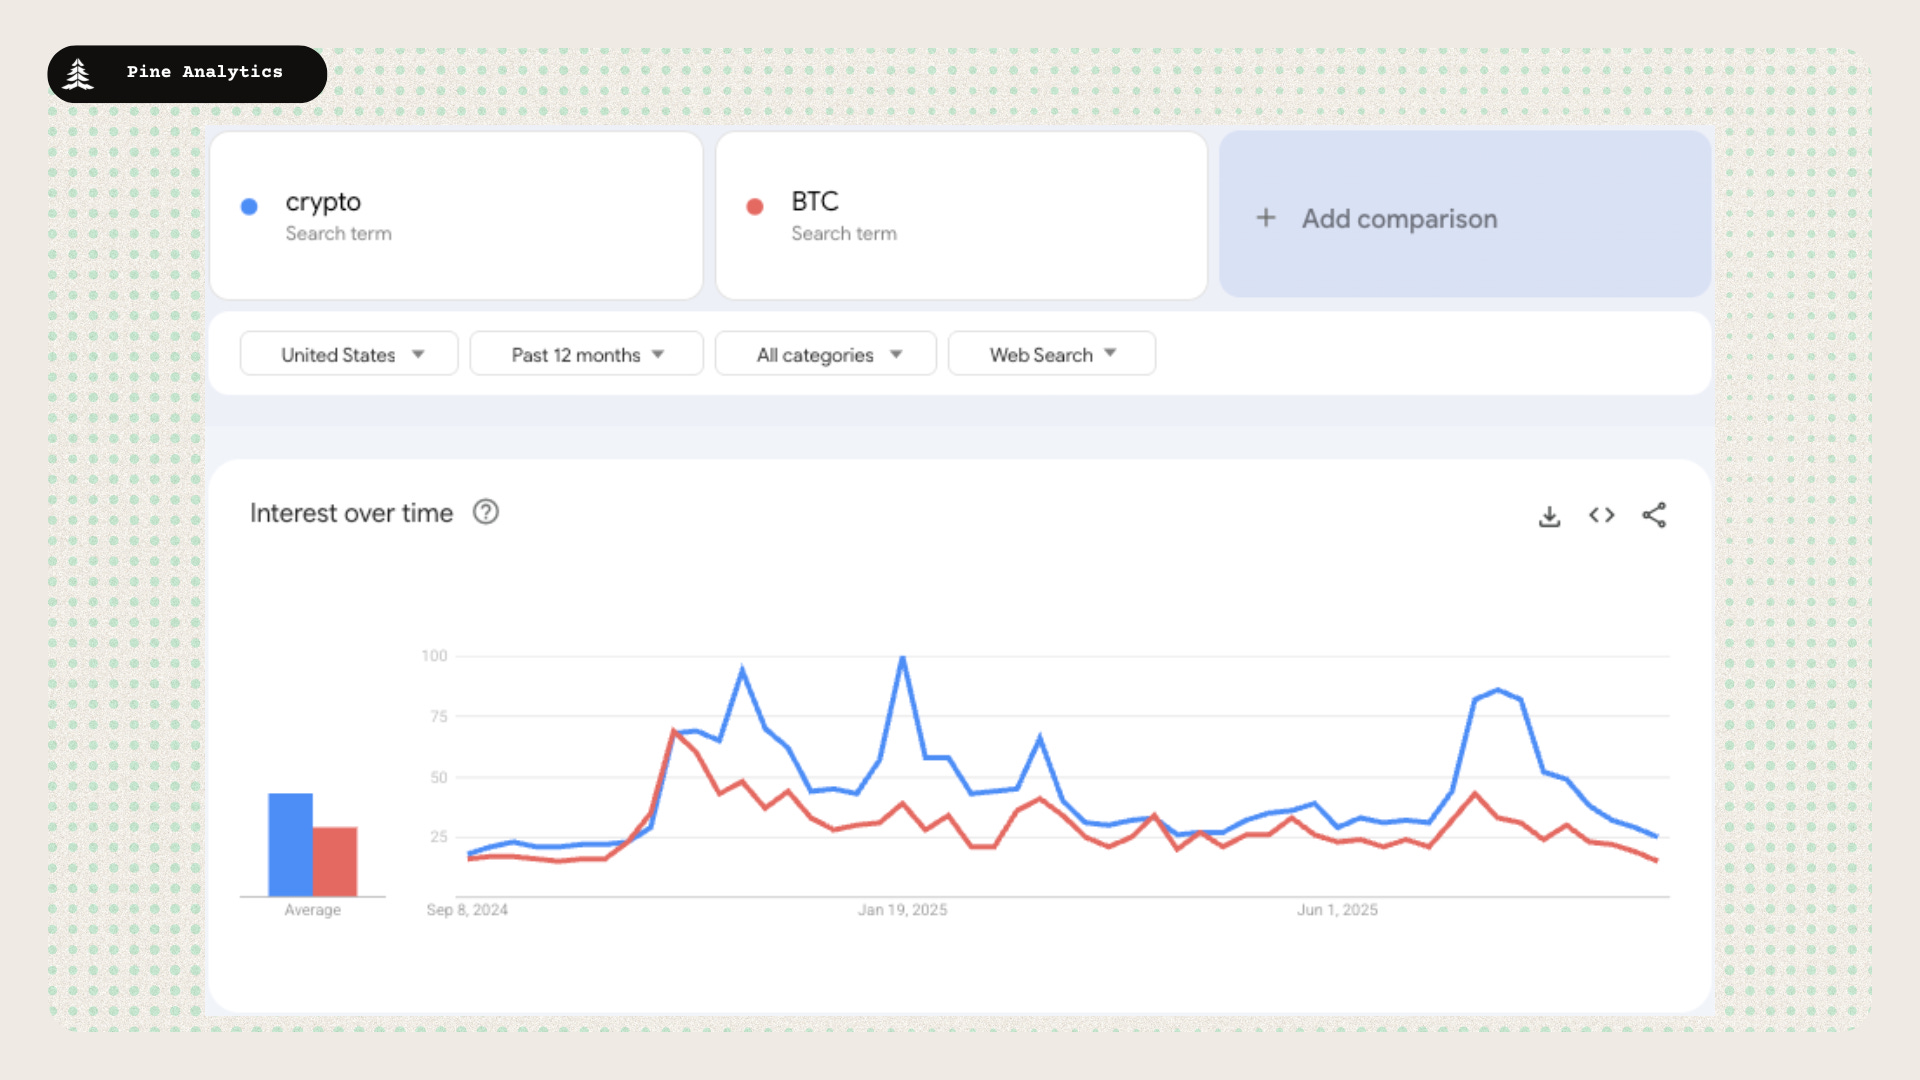
Task: Click the Pine Analytics label
Action: (x=205, y=72)
